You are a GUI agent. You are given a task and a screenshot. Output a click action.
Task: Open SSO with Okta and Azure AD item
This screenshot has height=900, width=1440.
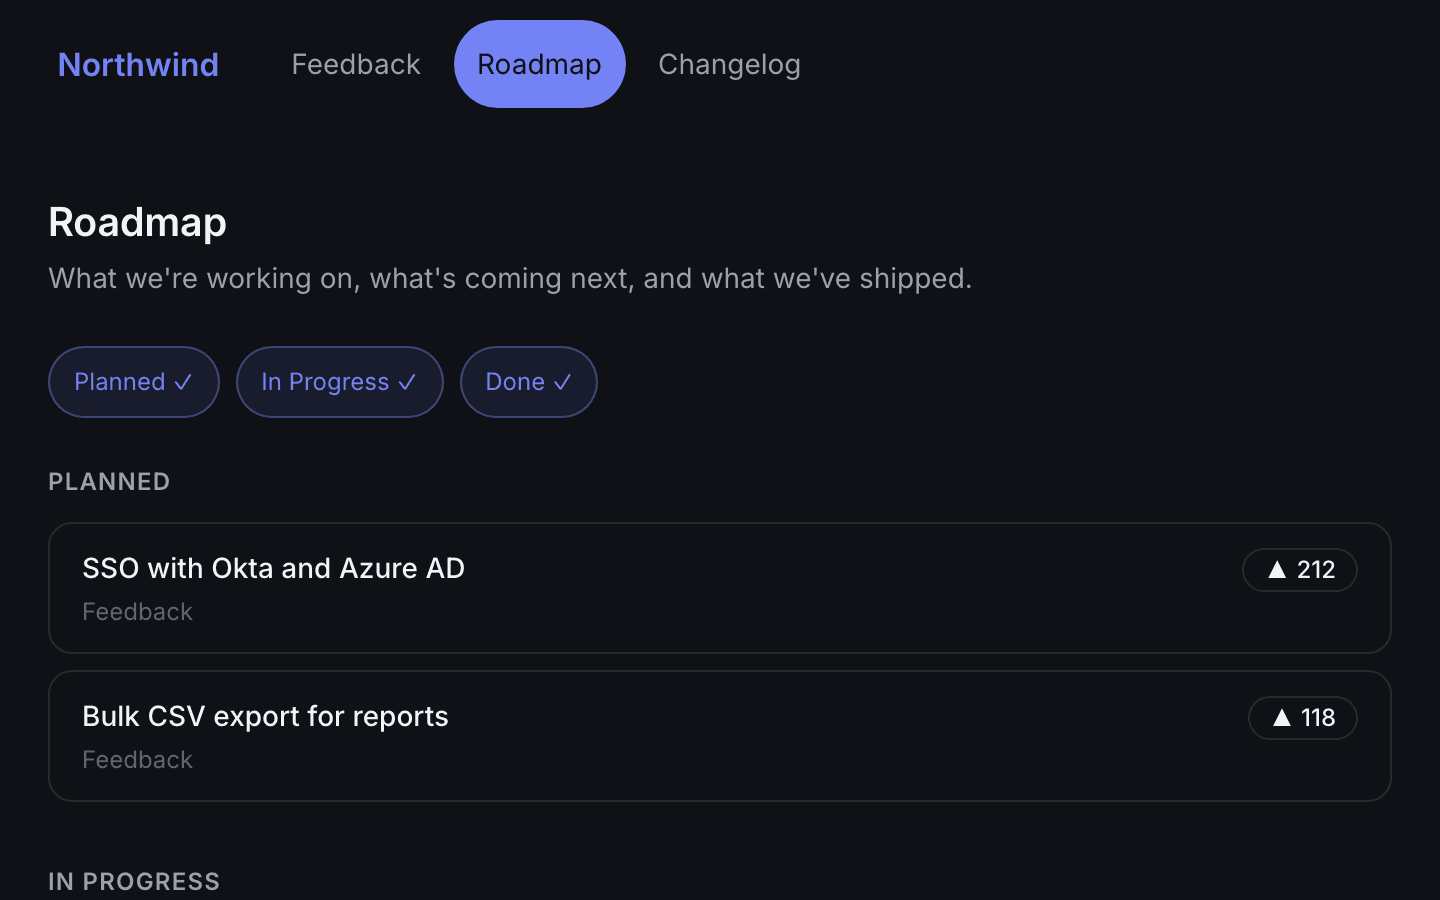720,588
